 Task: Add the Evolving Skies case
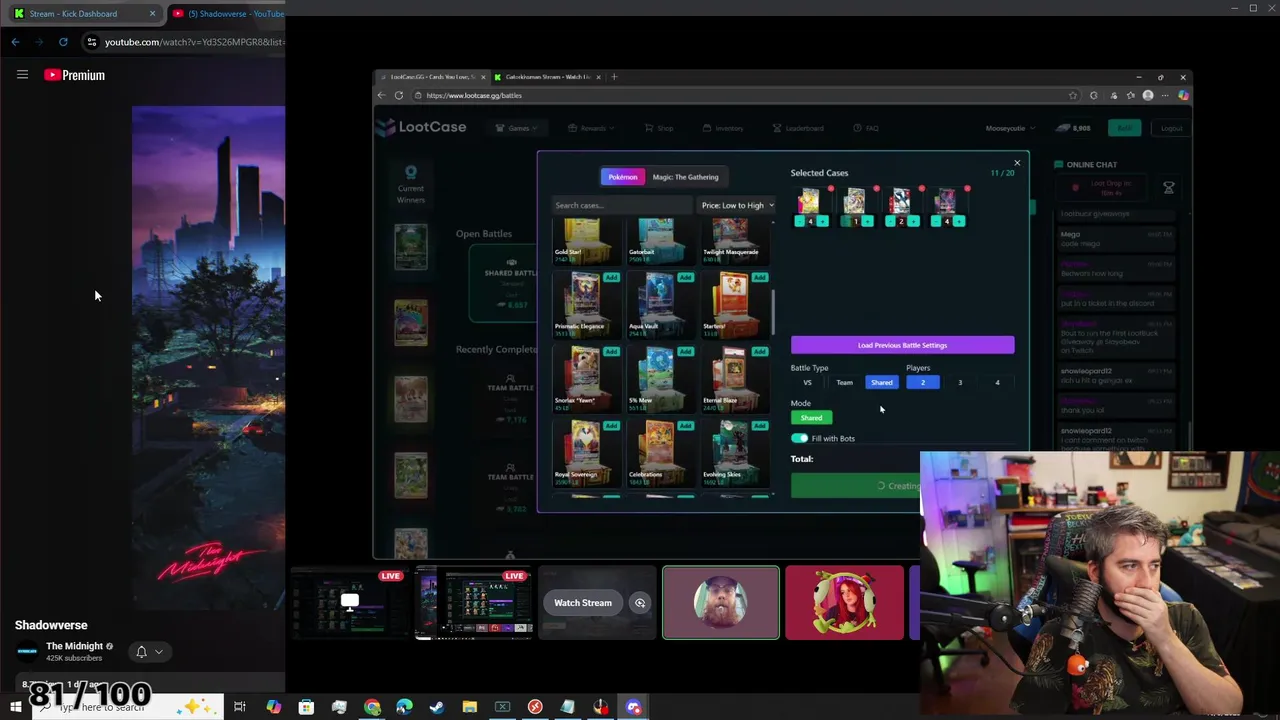pos(760,425)
